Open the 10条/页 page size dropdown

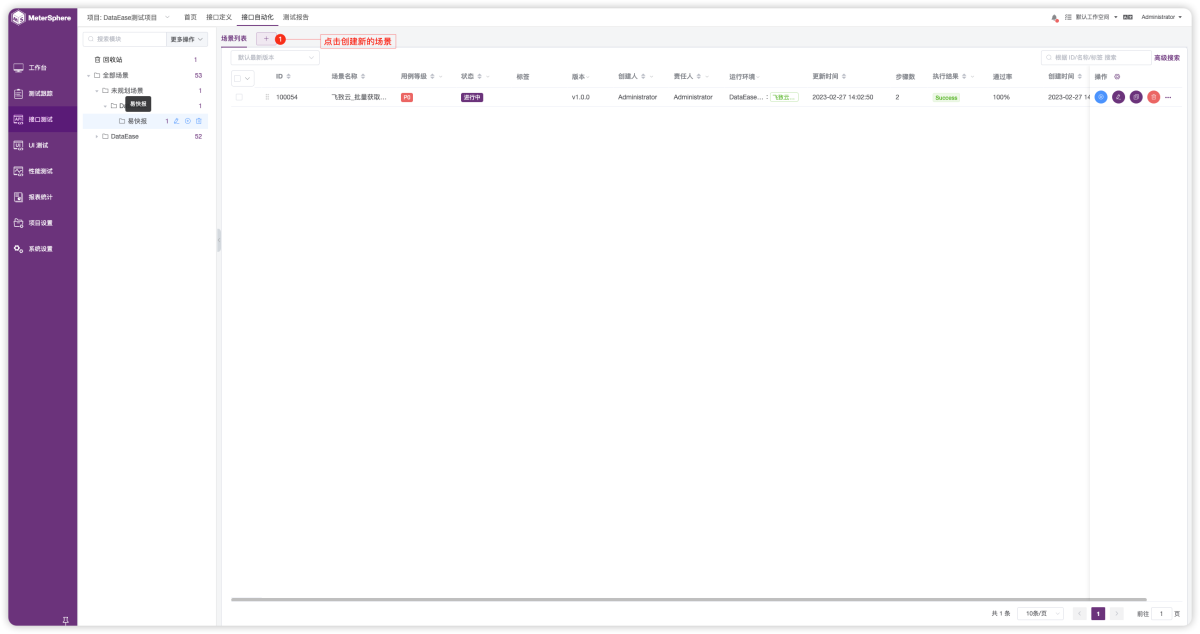pos(1040,613)
